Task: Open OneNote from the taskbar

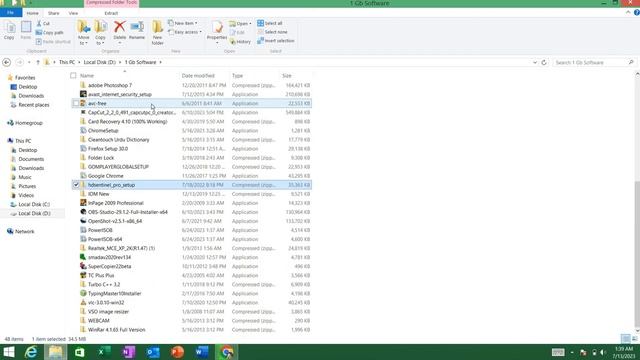Action: pyautogui.click(x=129, y=352)
